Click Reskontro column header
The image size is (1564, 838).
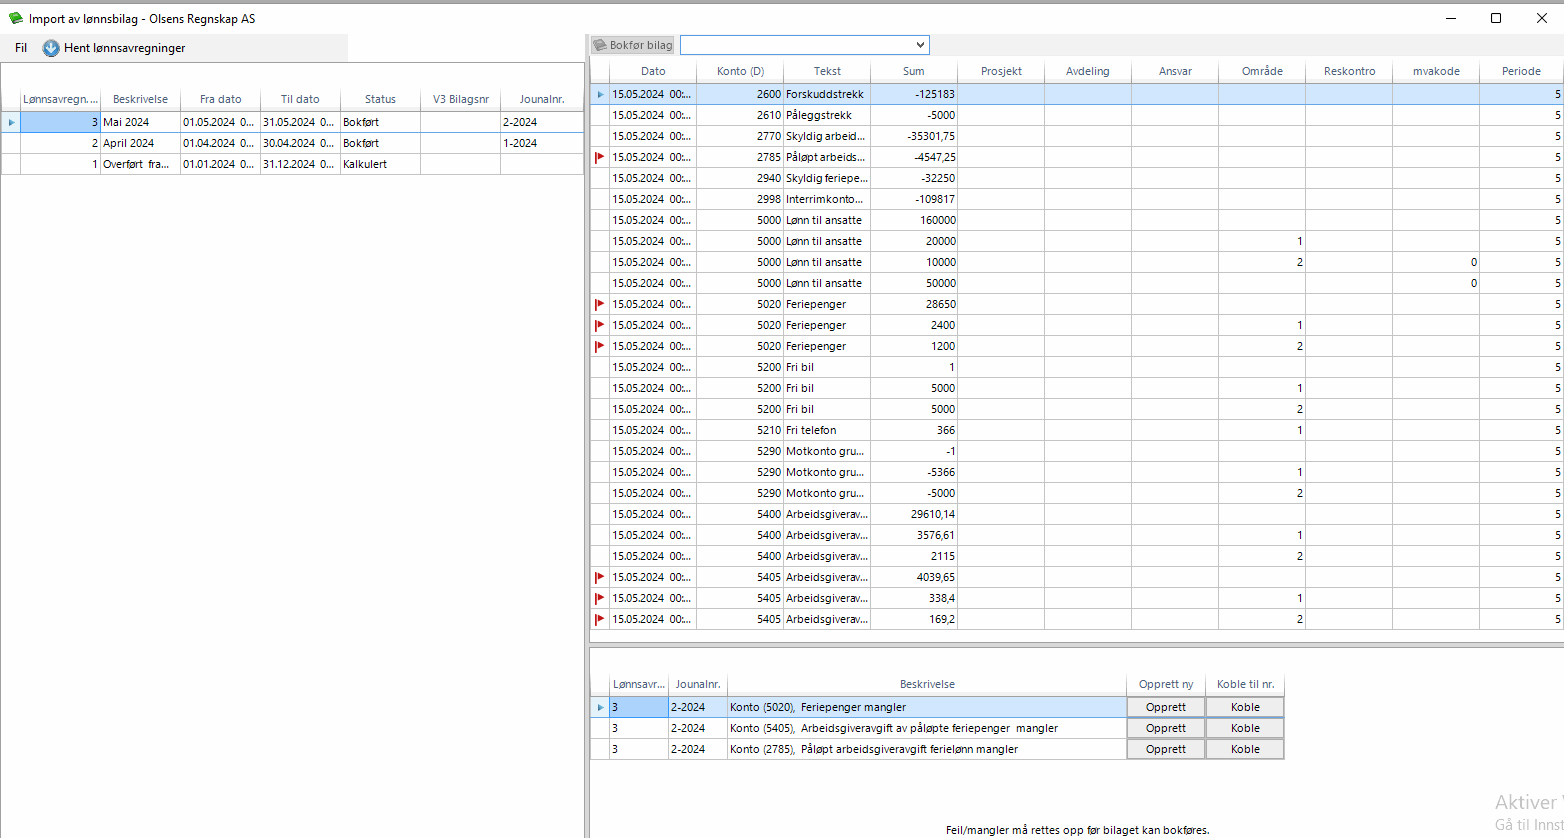[1349, 71]
